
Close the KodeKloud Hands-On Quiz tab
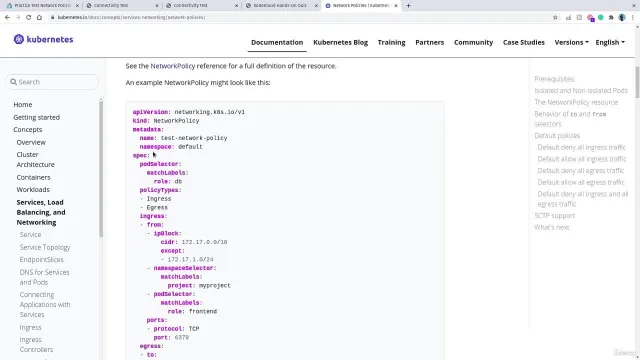click(316, 6)
